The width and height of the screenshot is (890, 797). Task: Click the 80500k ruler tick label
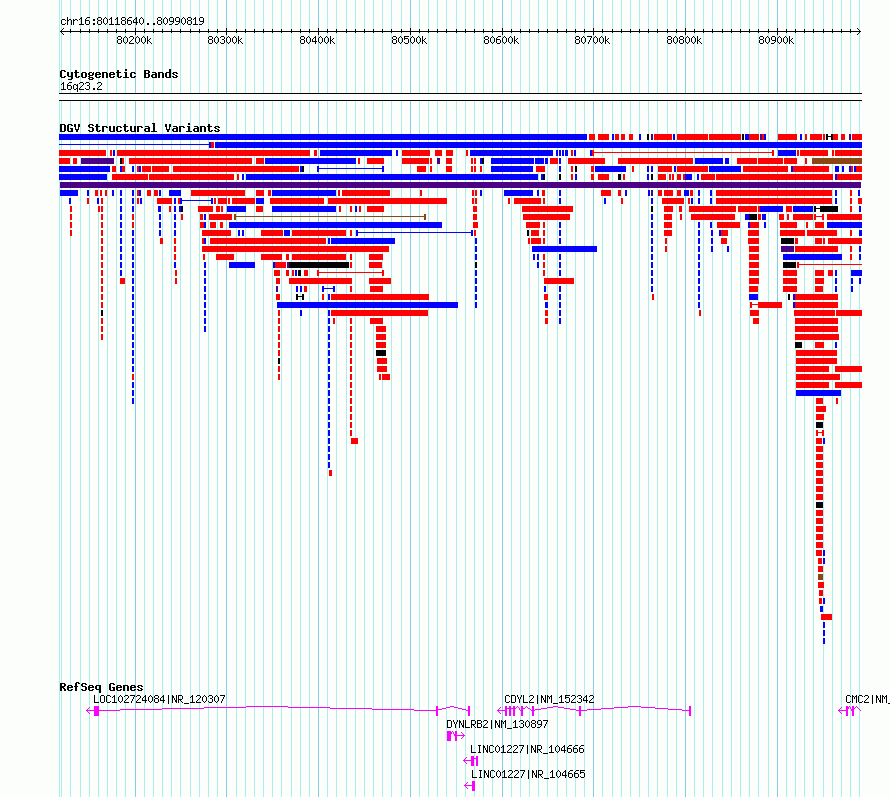(409, 40)
